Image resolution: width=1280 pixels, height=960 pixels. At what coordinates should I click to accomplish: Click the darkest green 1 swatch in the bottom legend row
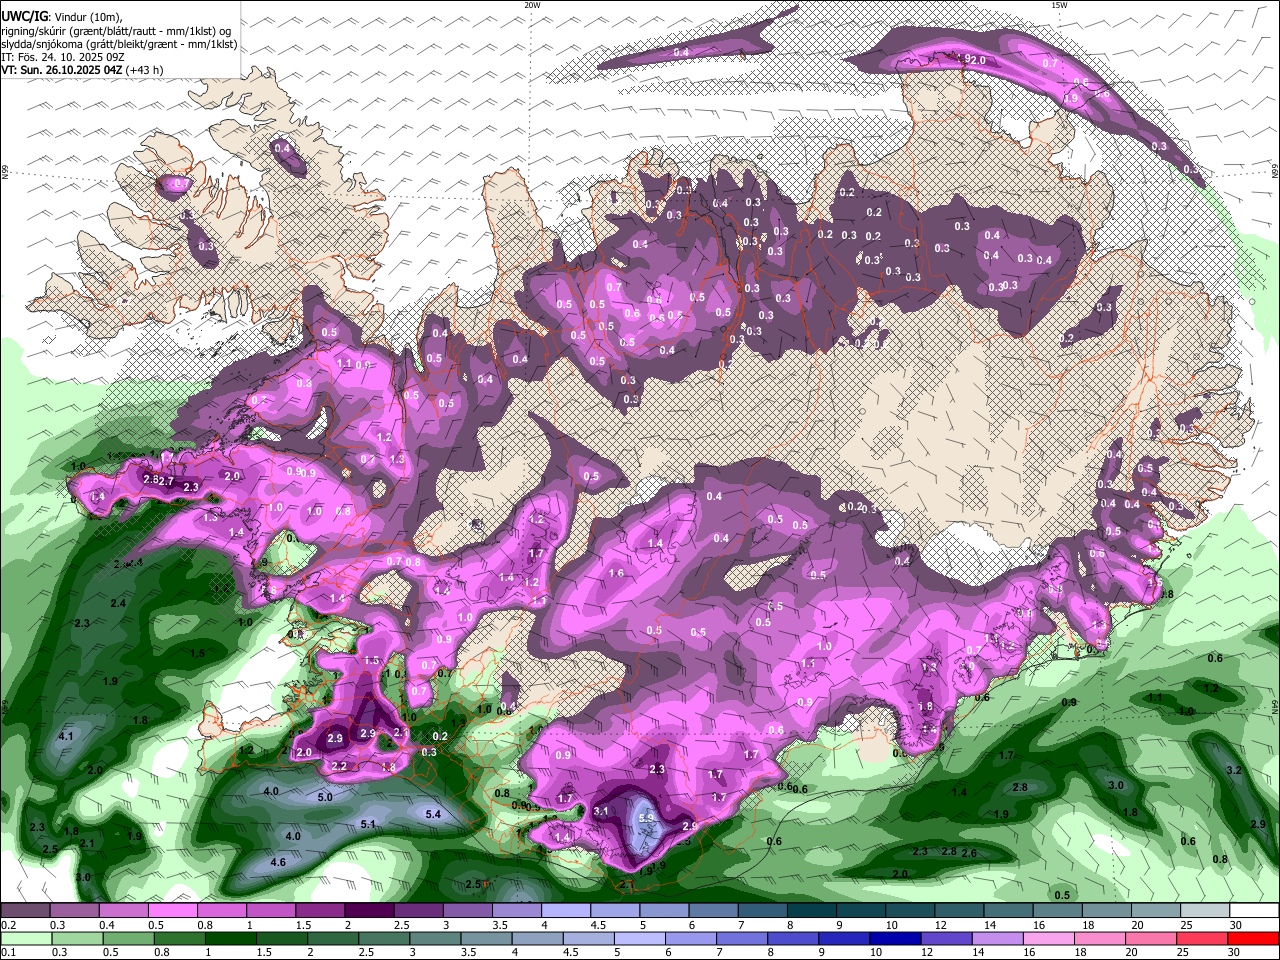(x=230, y=938)
